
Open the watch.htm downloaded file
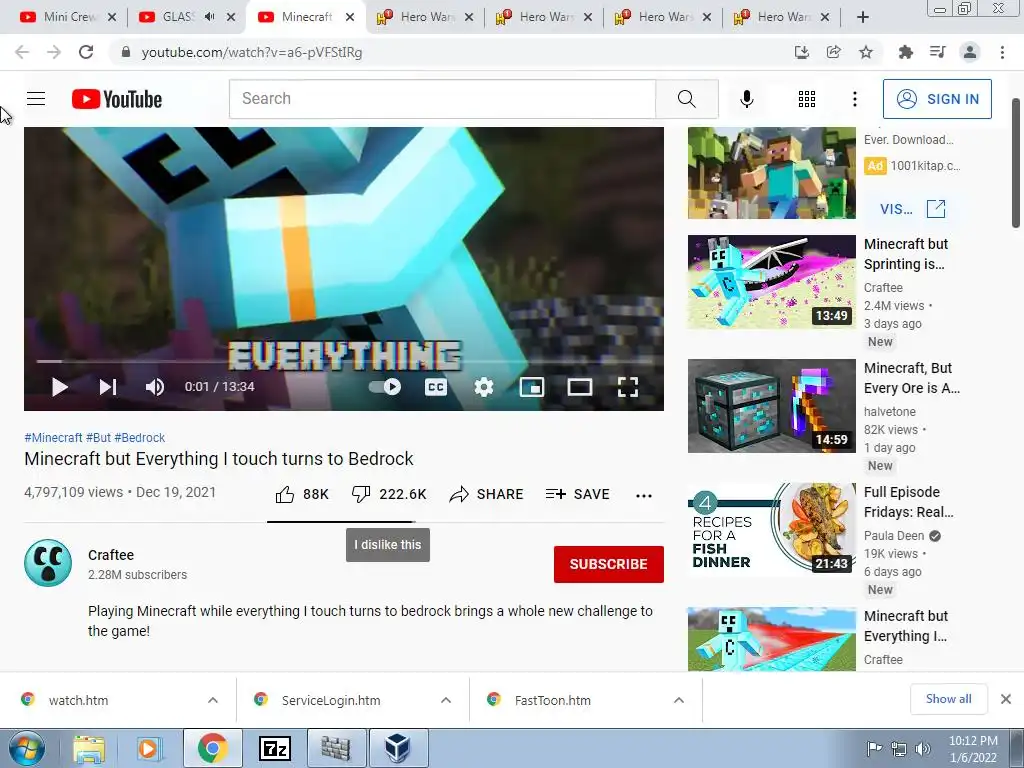pyautogui.click(x=78, y=700)
